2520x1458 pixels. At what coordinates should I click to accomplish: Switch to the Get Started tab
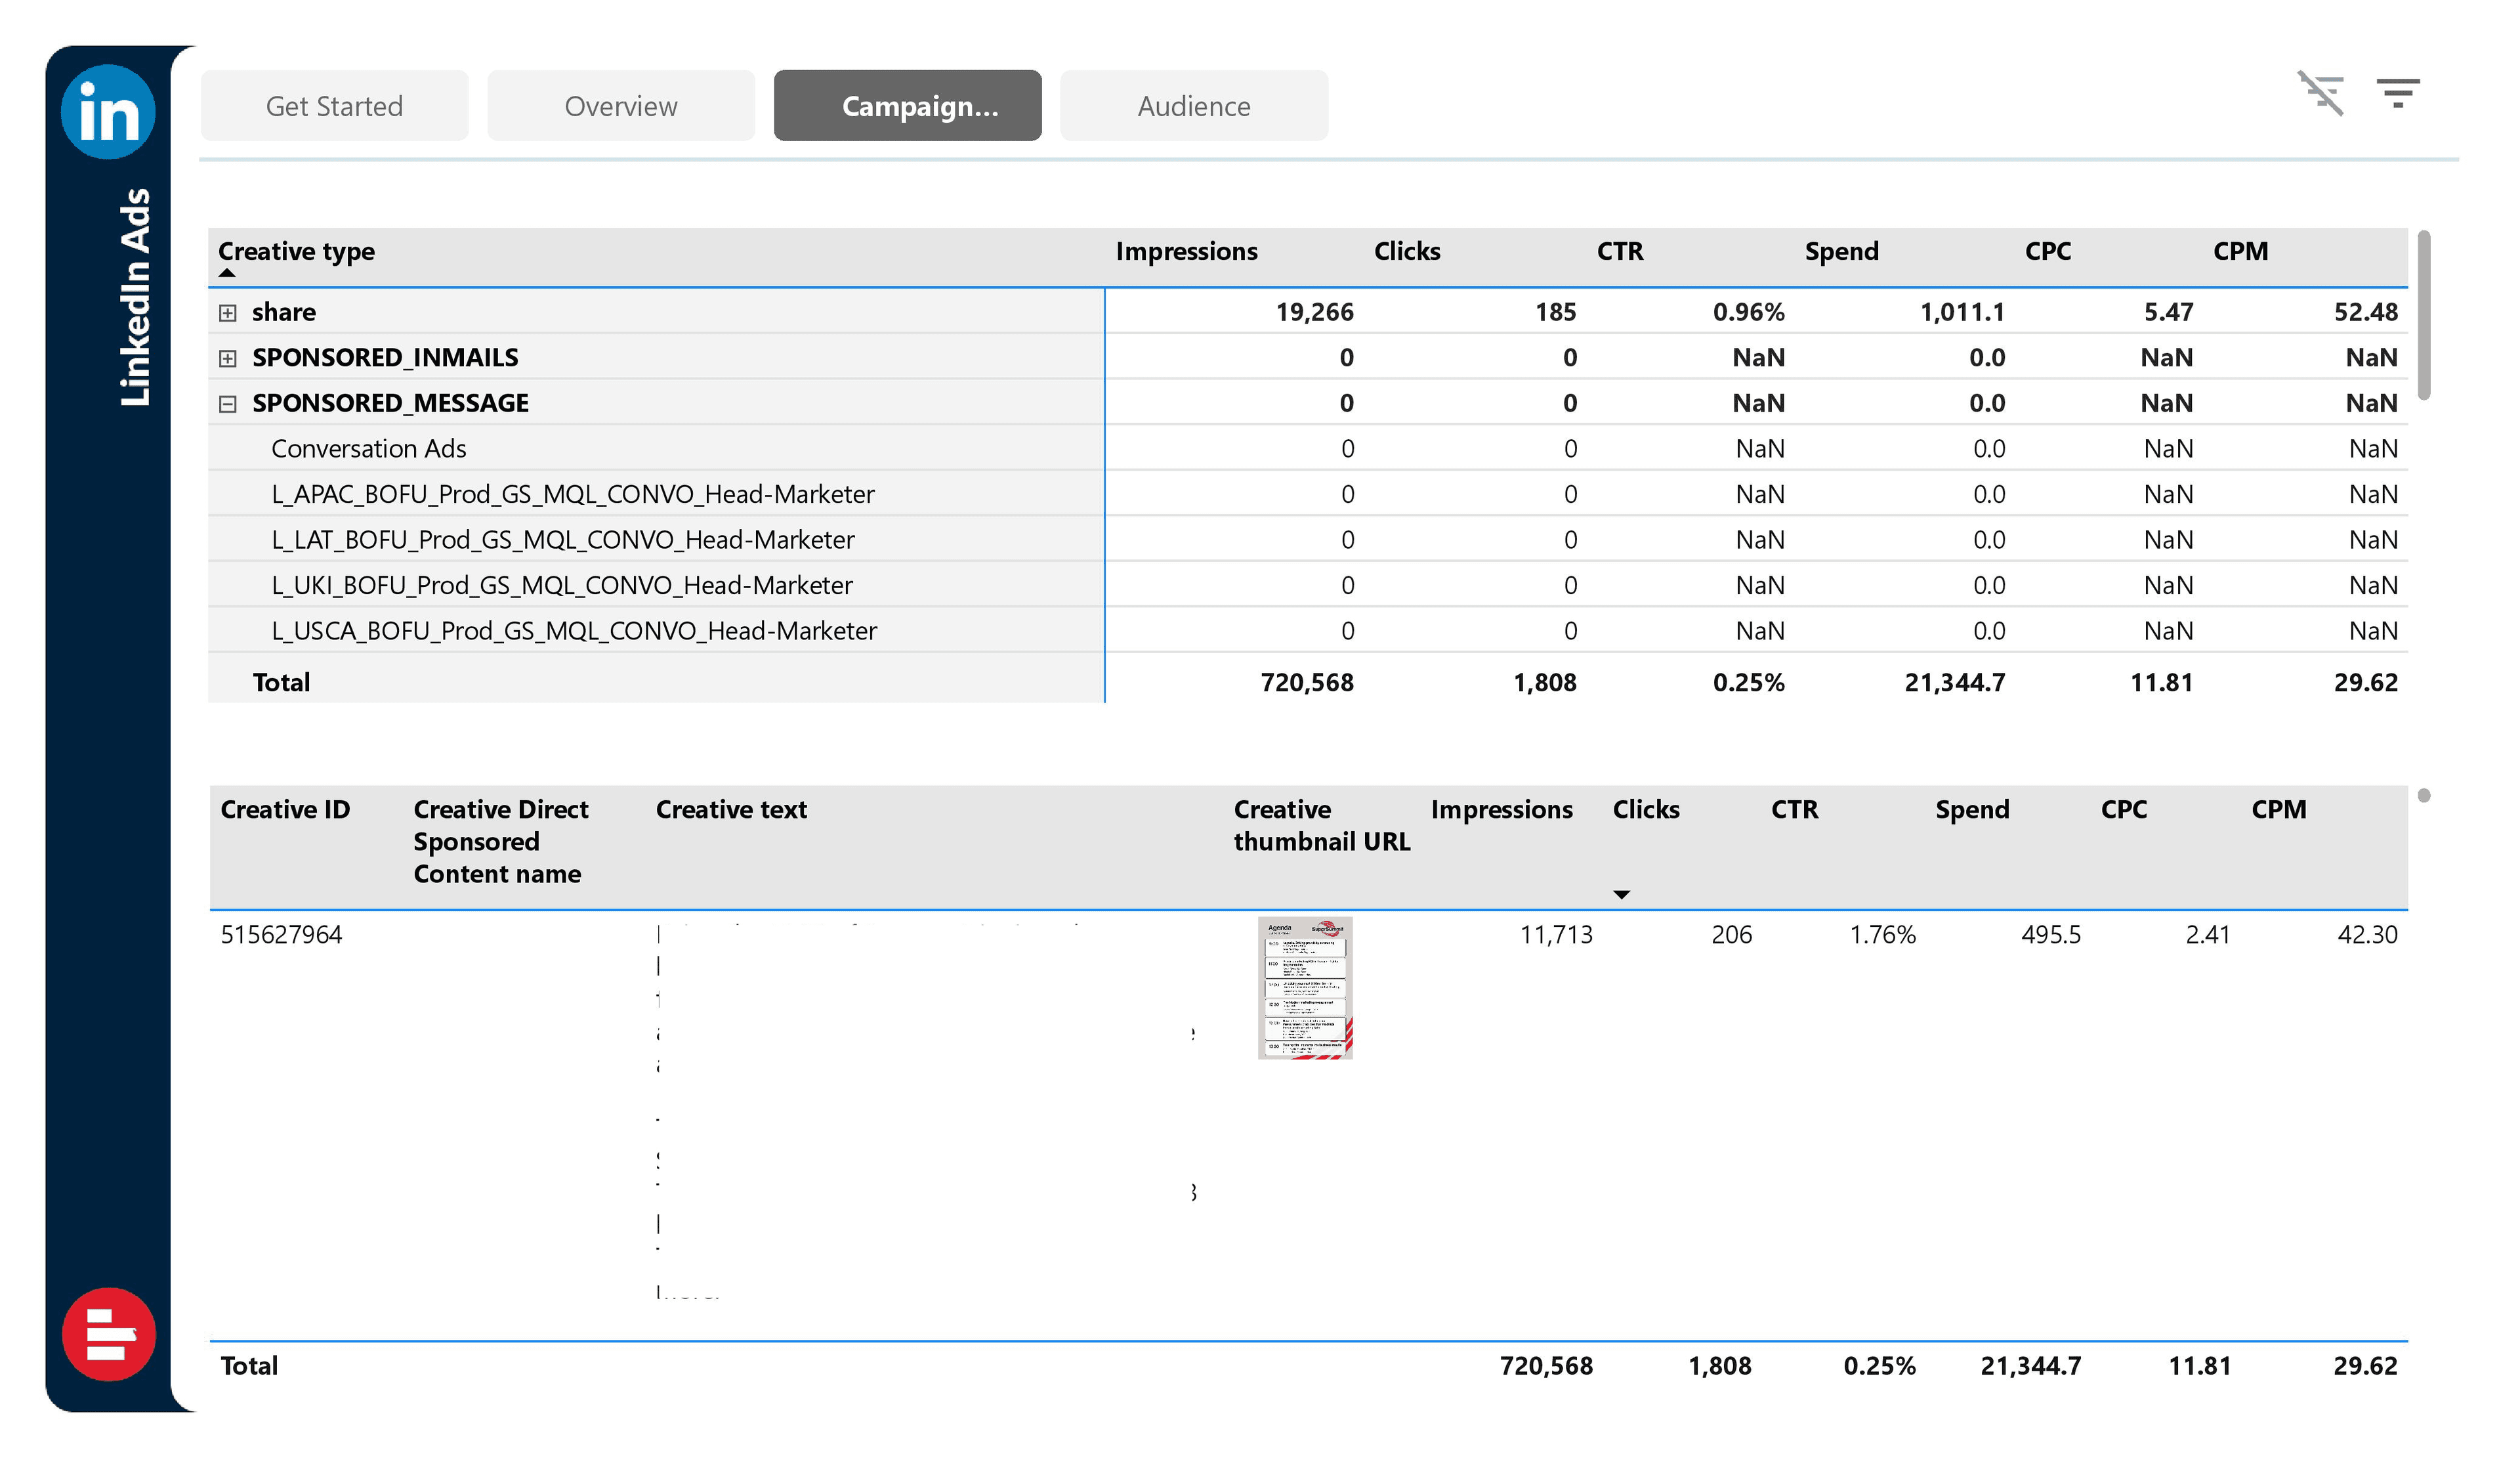[x=334, y=106]
